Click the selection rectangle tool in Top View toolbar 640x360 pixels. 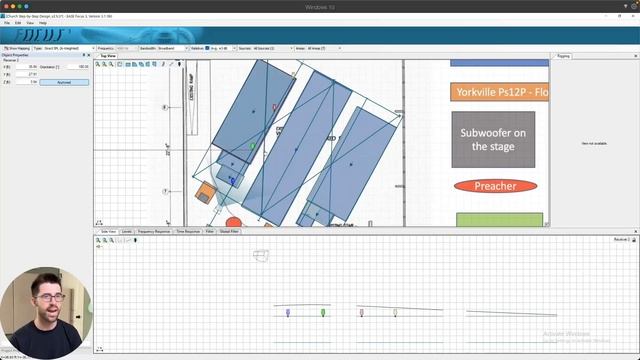[x=120, y=64]
